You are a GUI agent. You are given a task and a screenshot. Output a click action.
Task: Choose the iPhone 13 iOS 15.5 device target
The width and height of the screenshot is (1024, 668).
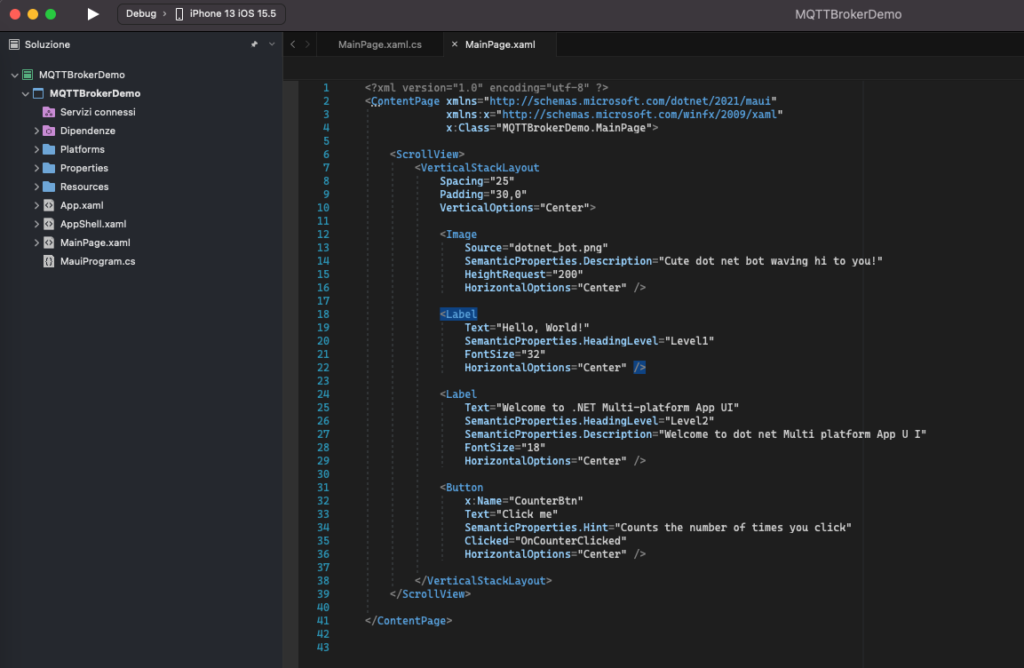point(226,14)
